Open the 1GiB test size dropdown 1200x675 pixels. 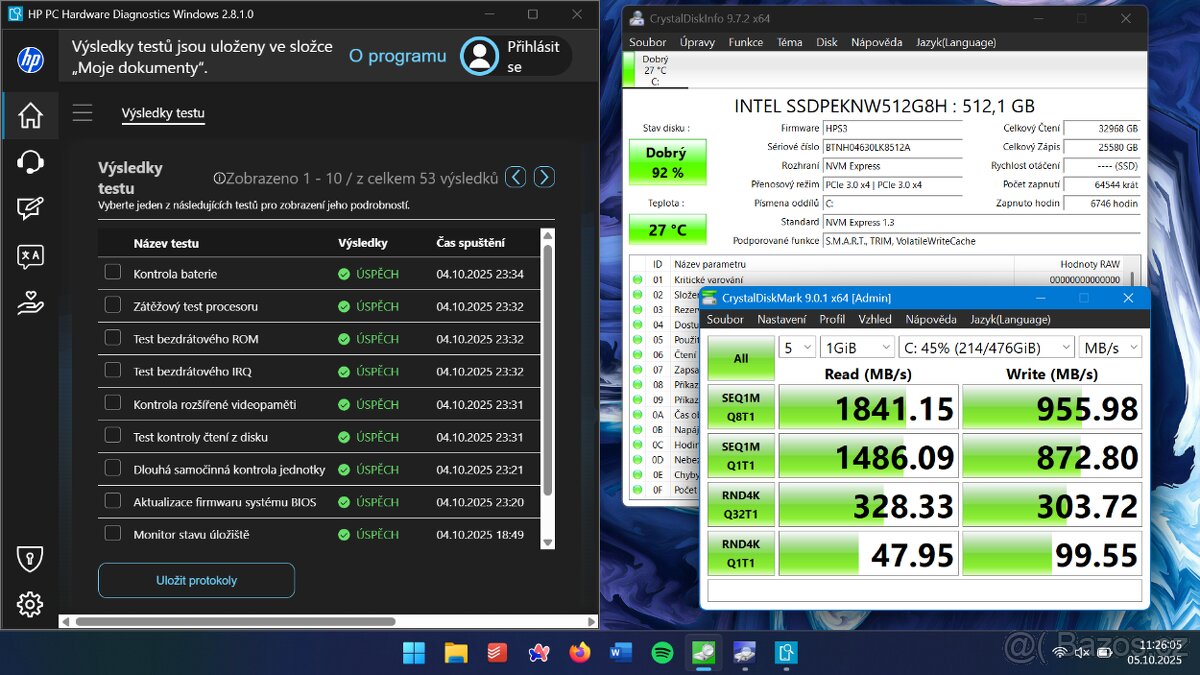click(856, 347)
